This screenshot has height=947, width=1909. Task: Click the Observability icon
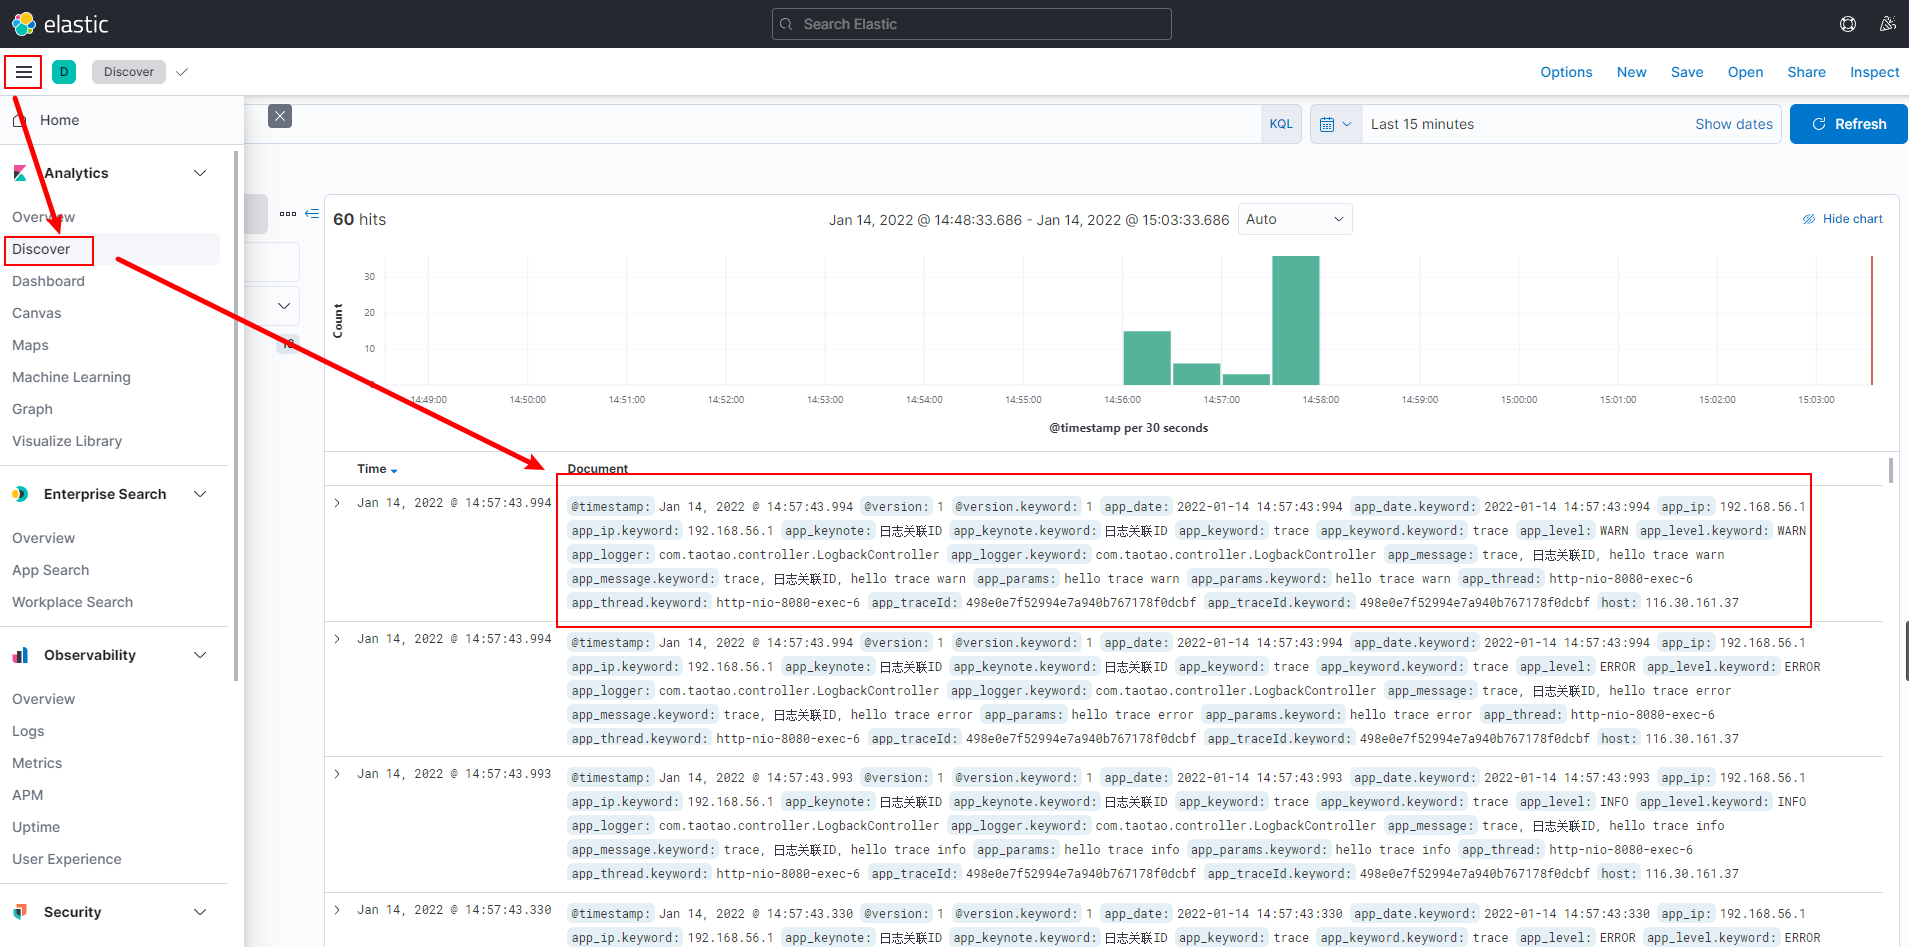click(20, 655)
